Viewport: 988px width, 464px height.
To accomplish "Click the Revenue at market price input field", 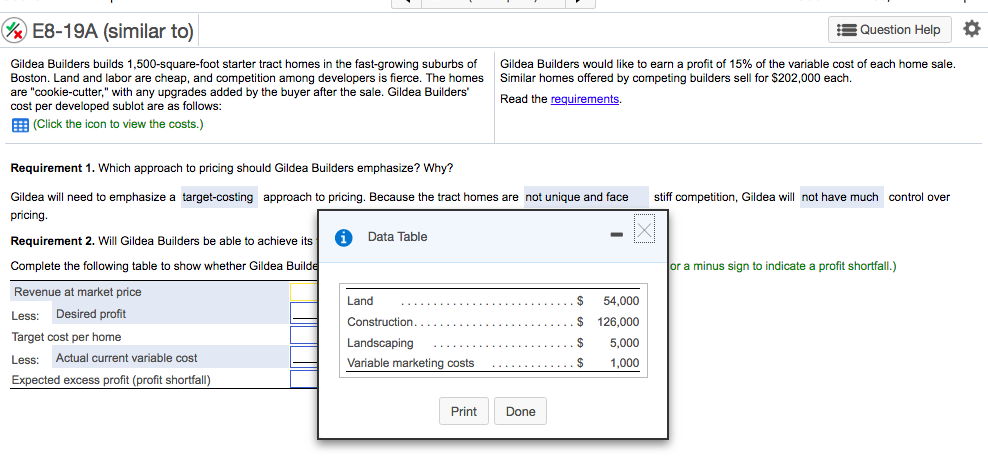I will pos(304,292).
